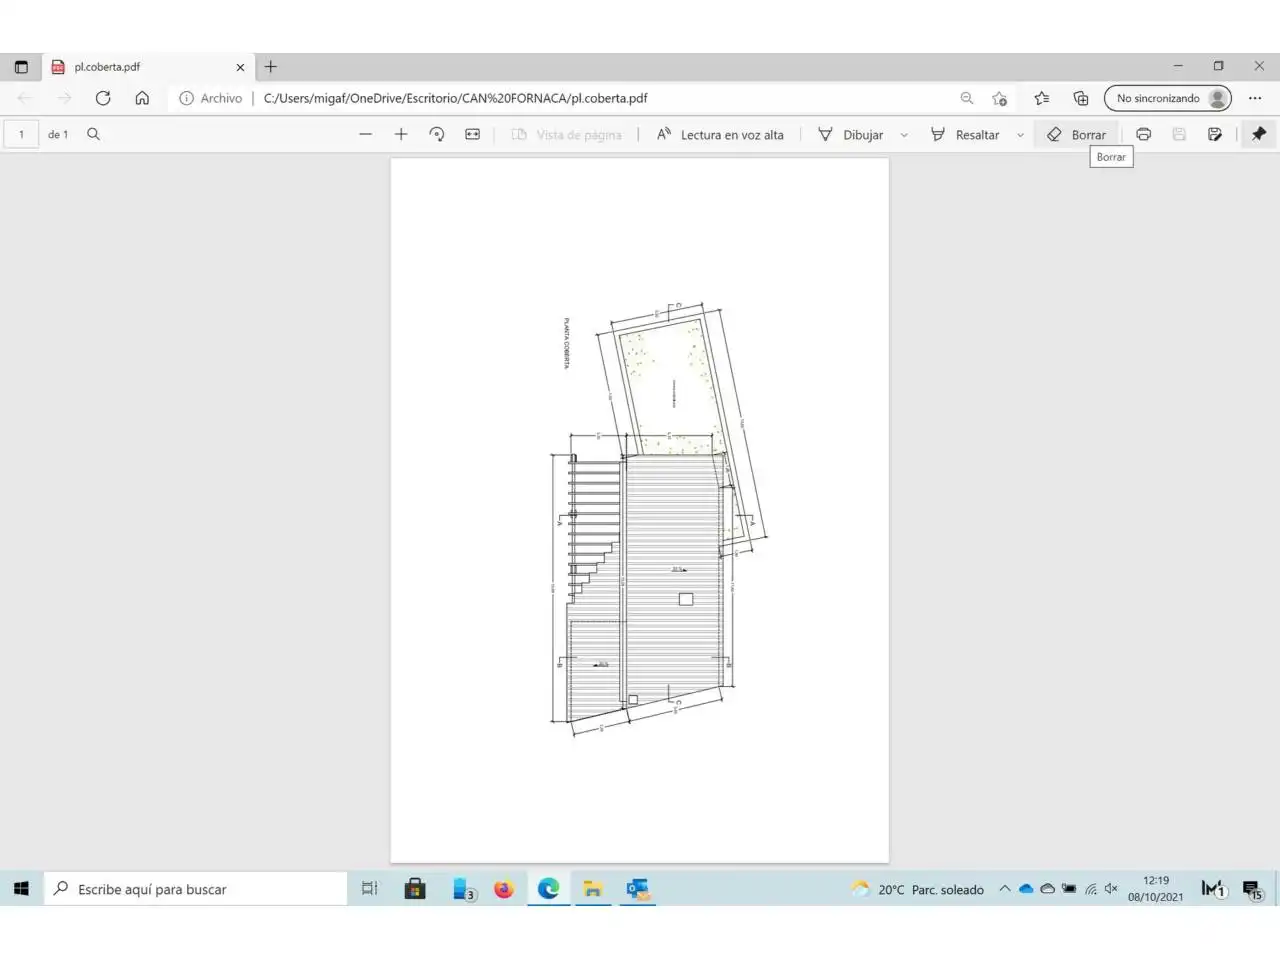This screenshot has height=960, width=1280.
Task: Open the notification center icon
Action: pyautogui.click(x=1252, y=888)
